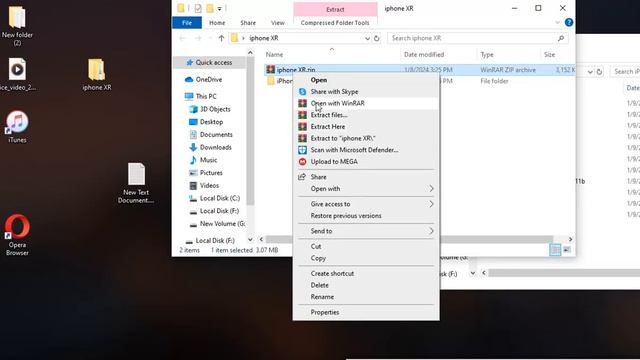Launch Opera Browser desktop shortcut
640x360 pixels.
tap(17, 235)
